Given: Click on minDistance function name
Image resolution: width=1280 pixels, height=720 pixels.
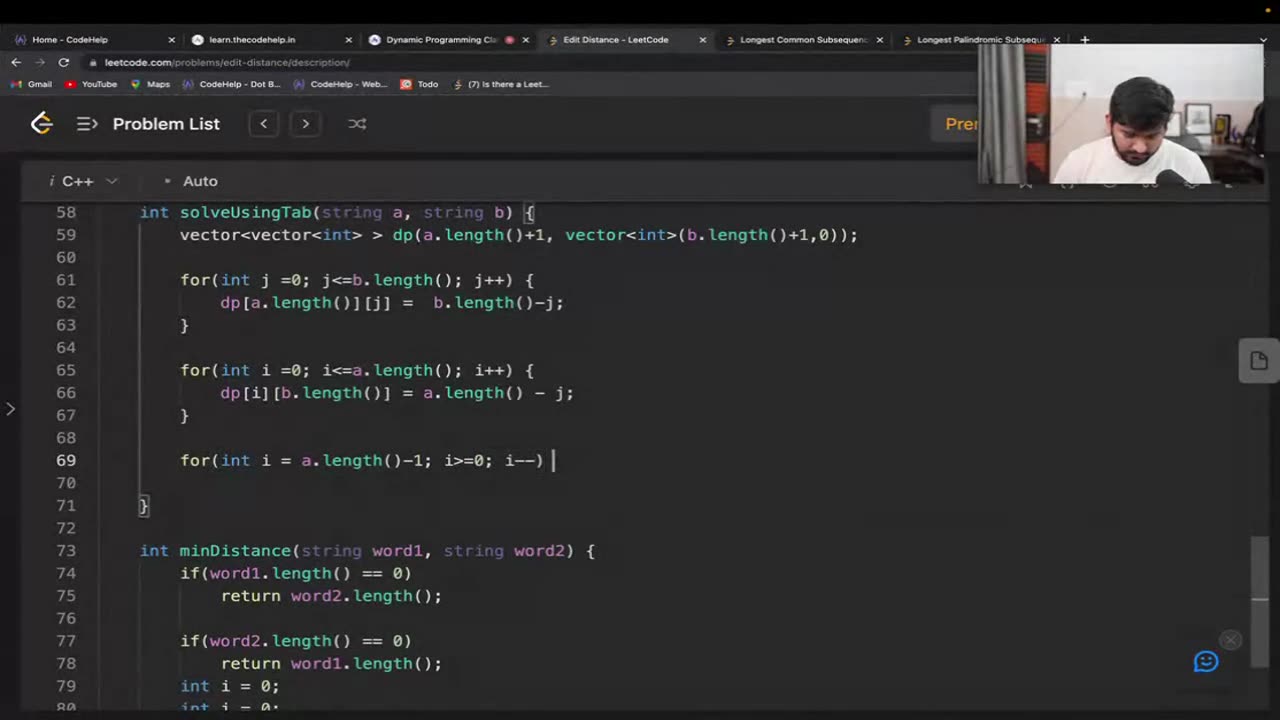Looking at the screenshot, I should 235,551.
